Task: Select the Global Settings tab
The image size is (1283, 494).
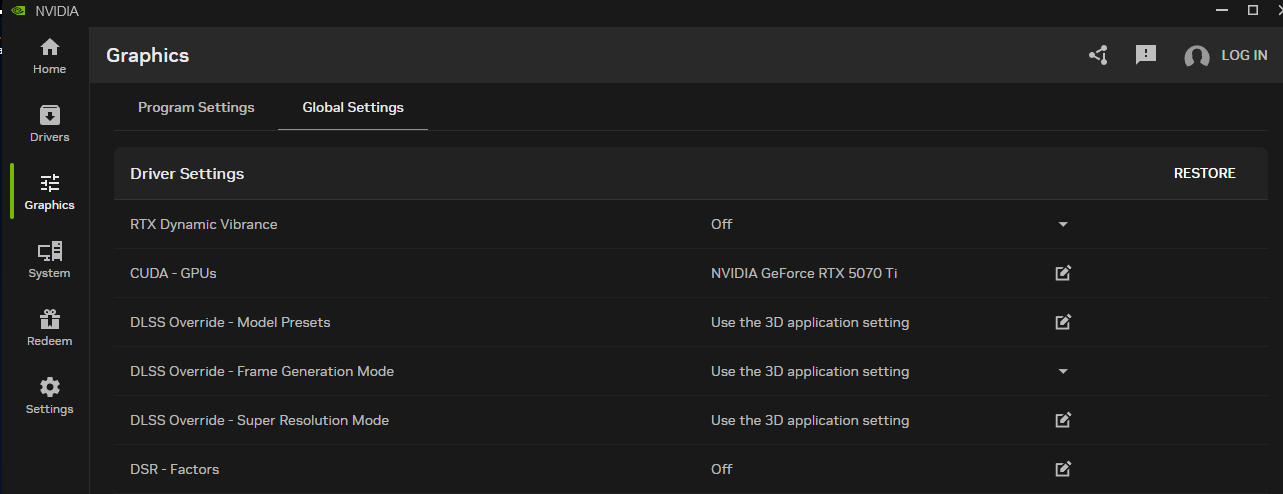Action: click(x=353, y=107)
